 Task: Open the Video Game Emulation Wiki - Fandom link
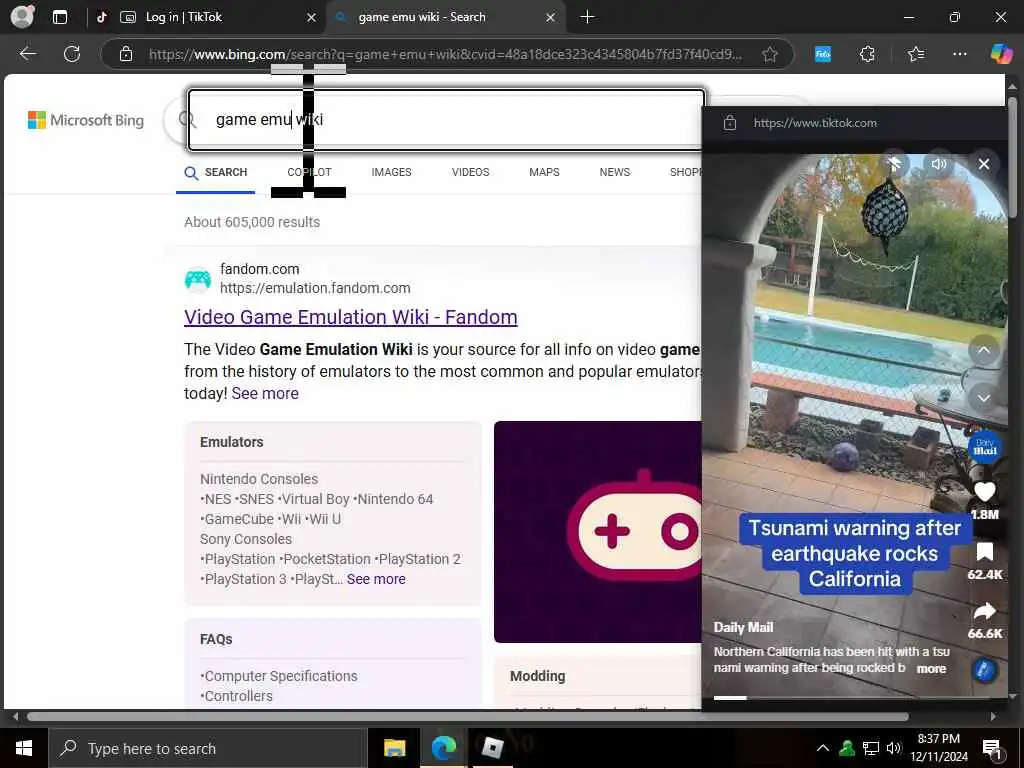tap(351, 317)
